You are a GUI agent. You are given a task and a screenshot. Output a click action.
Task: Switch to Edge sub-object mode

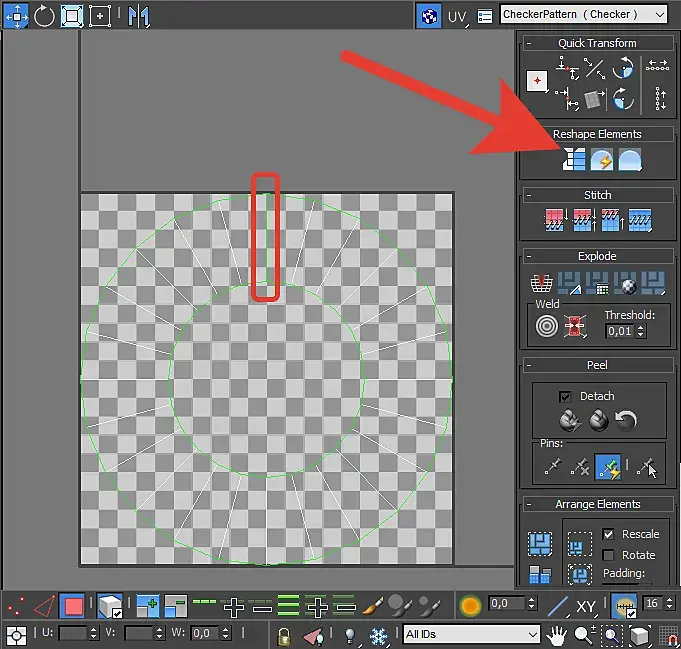(44, 606)
